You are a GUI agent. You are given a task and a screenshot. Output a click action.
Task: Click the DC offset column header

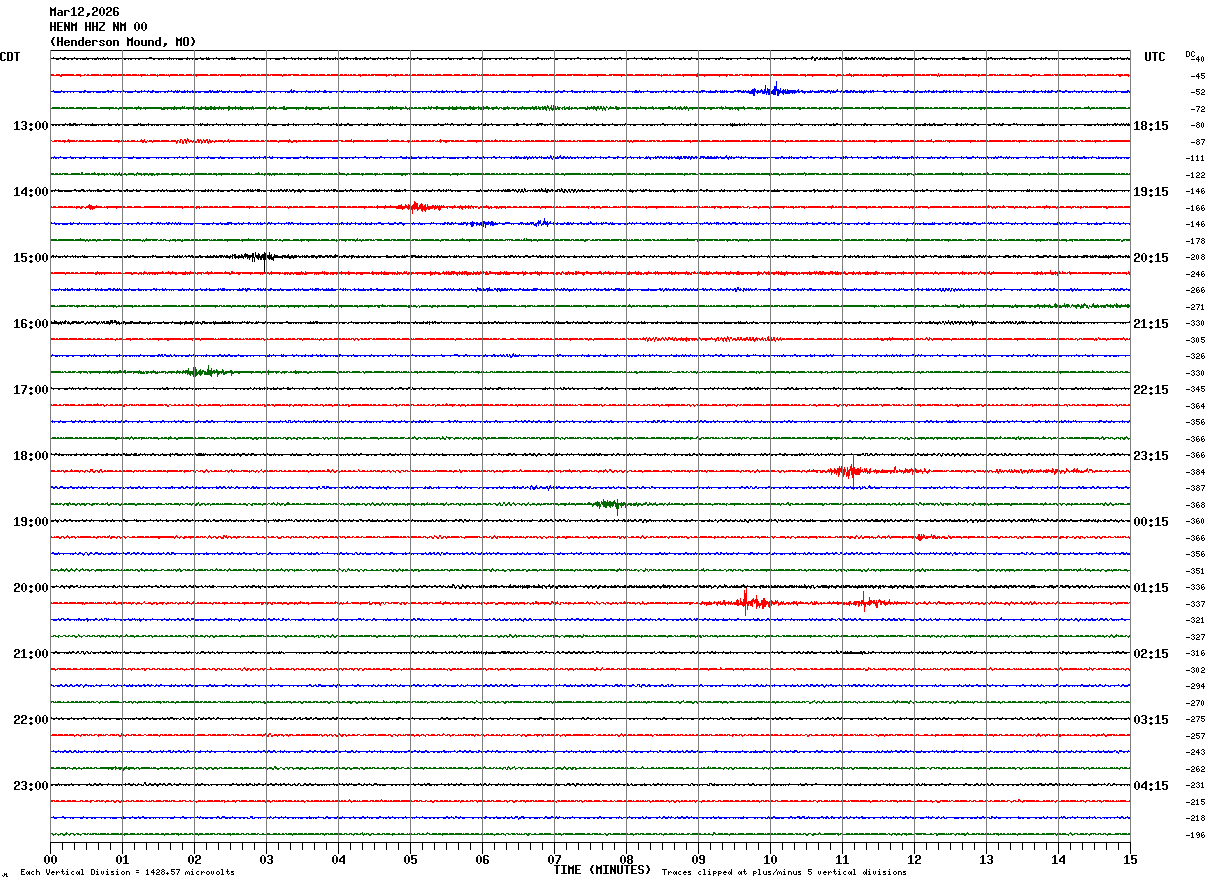(x=1190, y=54)
